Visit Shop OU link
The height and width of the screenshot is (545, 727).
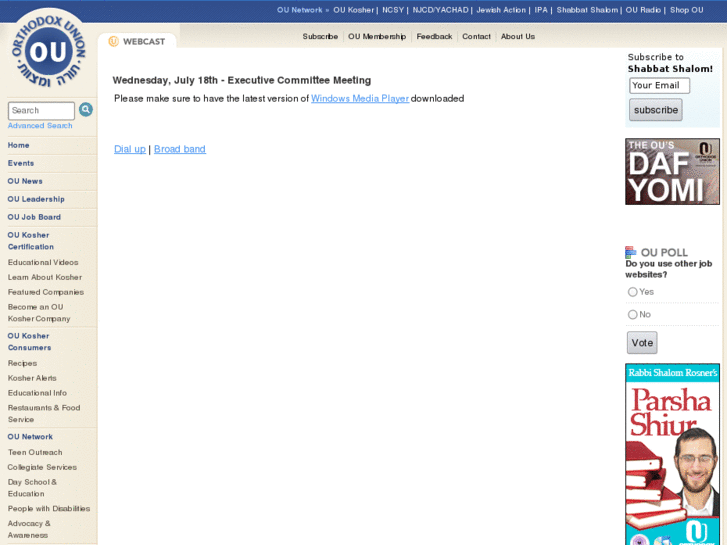coord(686,10)
